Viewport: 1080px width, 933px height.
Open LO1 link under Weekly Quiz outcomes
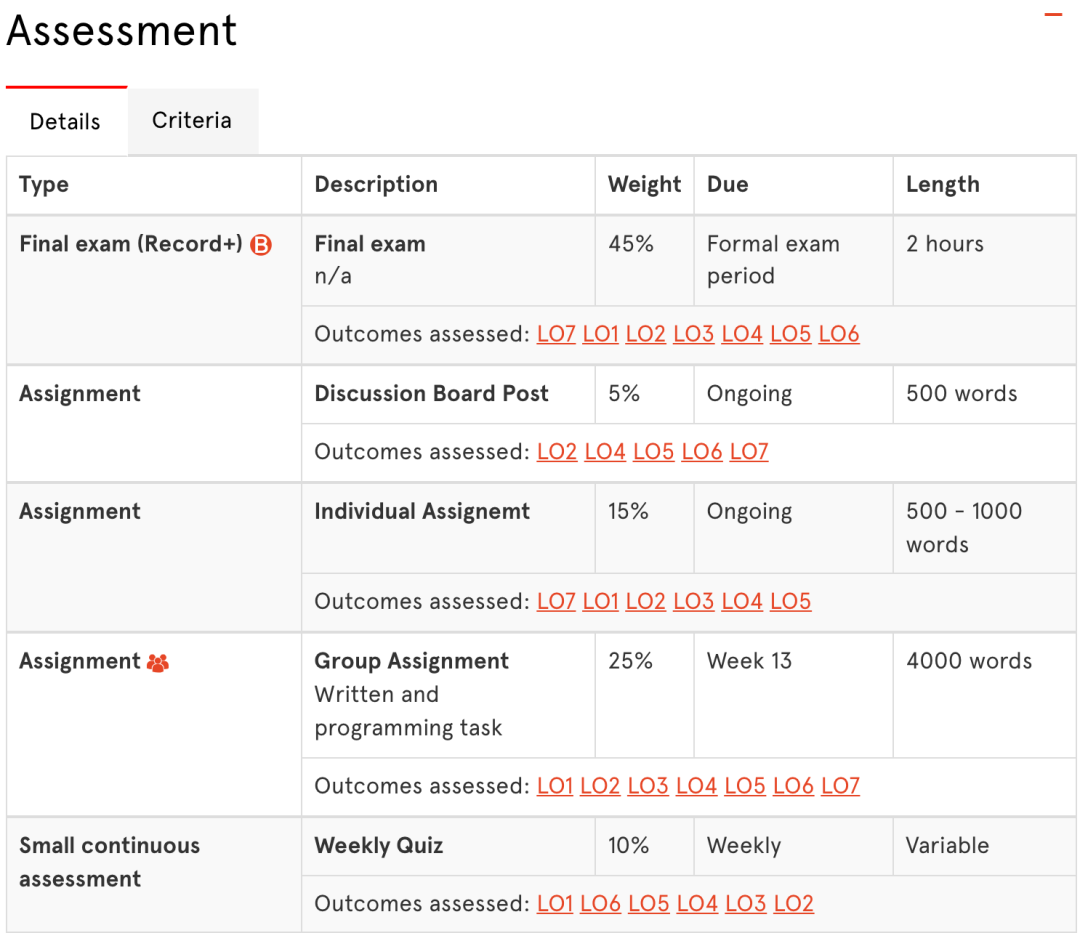click(555, 904)
